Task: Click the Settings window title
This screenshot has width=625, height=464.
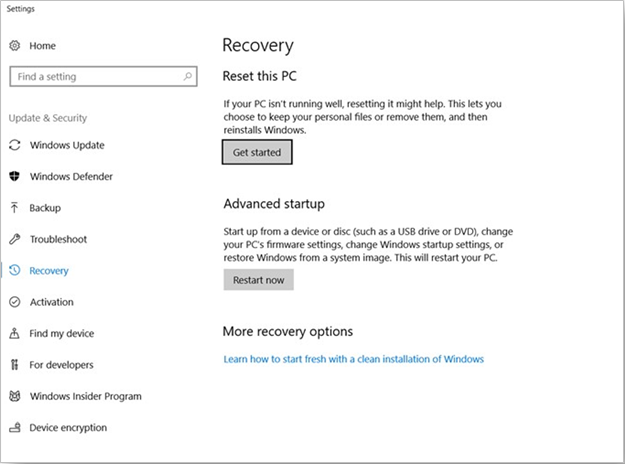Action: point(20,9)
